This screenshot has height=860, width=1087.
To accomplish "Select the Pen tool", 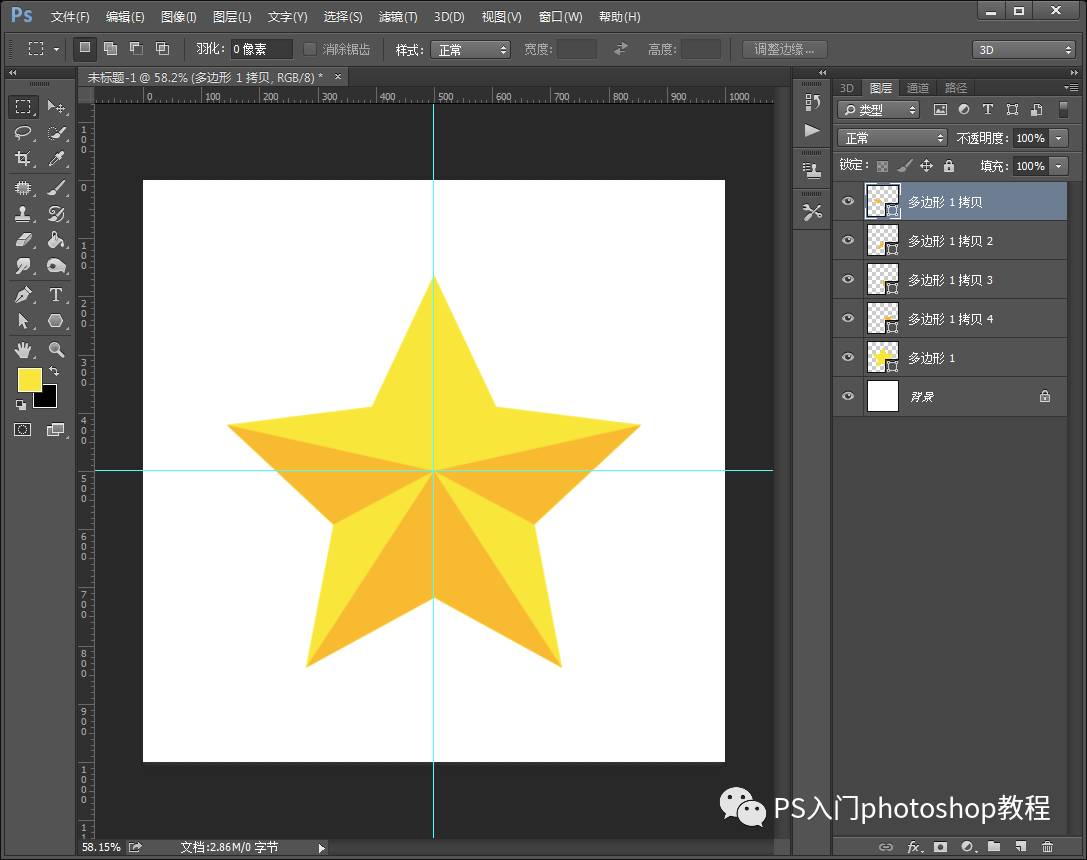I will [x=23, y=295].
